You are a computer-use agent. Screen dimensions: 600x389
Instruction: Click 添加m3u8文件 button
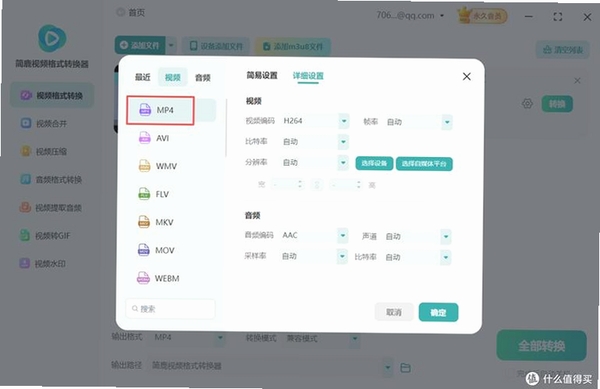[x=293, y=47]
